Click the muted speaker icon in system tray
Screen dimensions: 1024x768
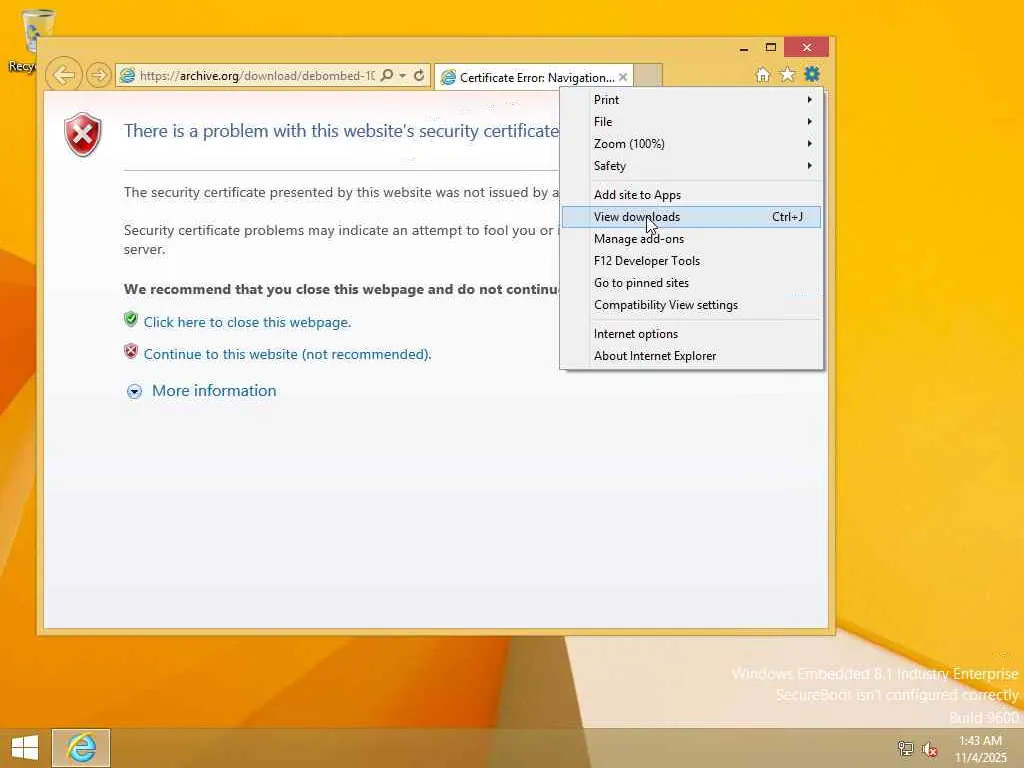pos(930,749)
